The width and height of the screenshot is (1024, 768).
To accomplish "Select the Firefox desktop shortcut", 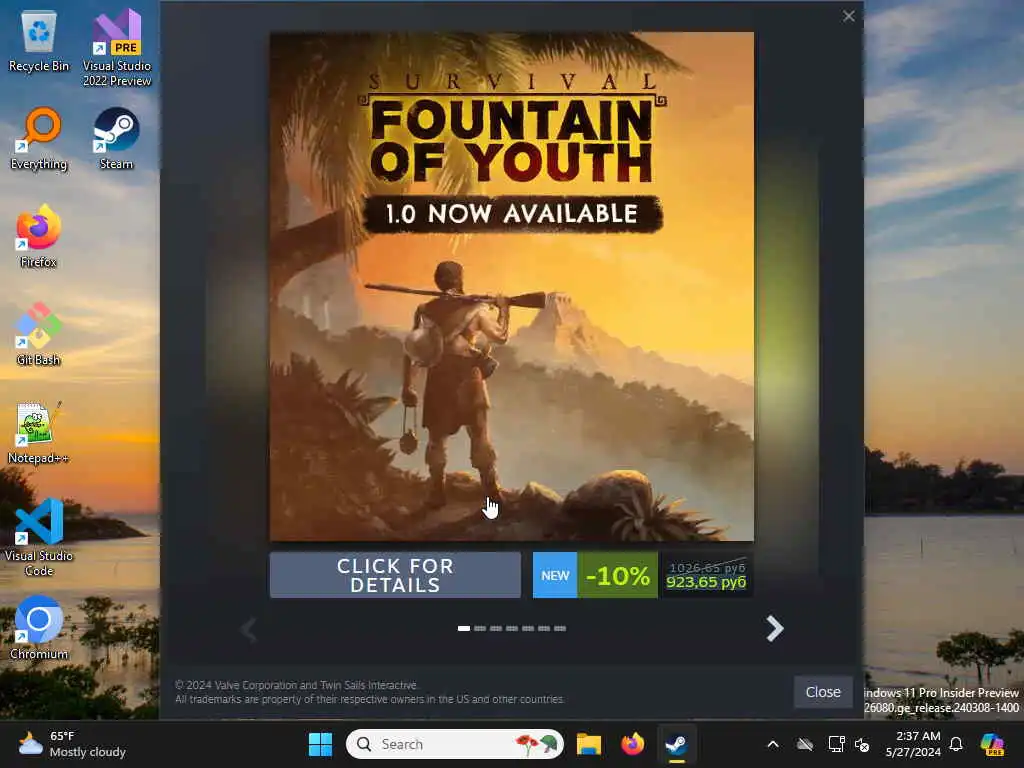I will (x=39, y=236).
